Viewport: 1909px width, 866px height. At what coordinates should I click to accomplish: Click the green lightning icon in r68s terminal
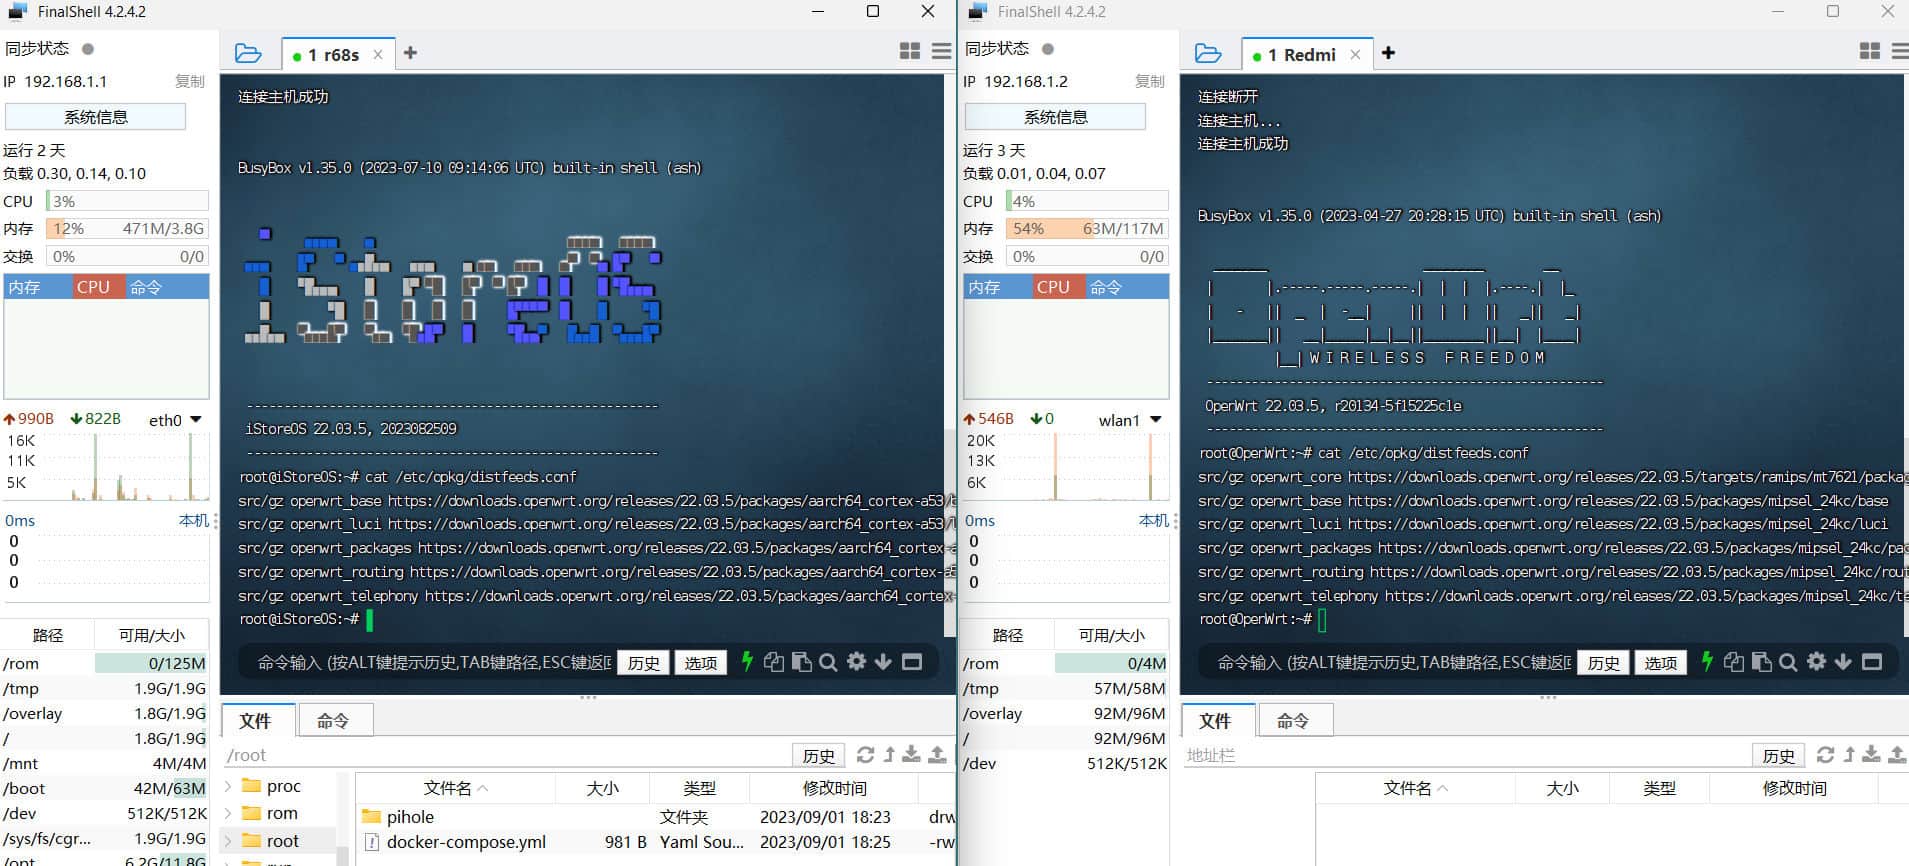[x=746, y=661]
